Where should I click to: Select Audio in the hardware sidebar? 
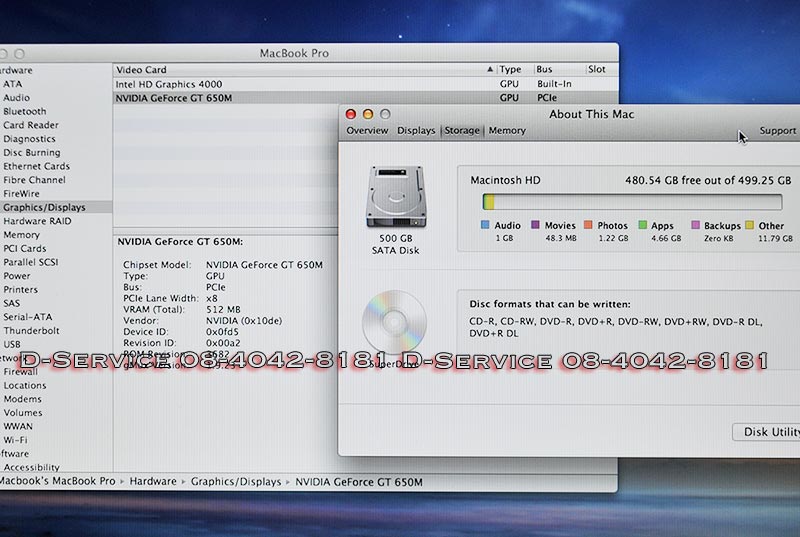coord(16,98)
